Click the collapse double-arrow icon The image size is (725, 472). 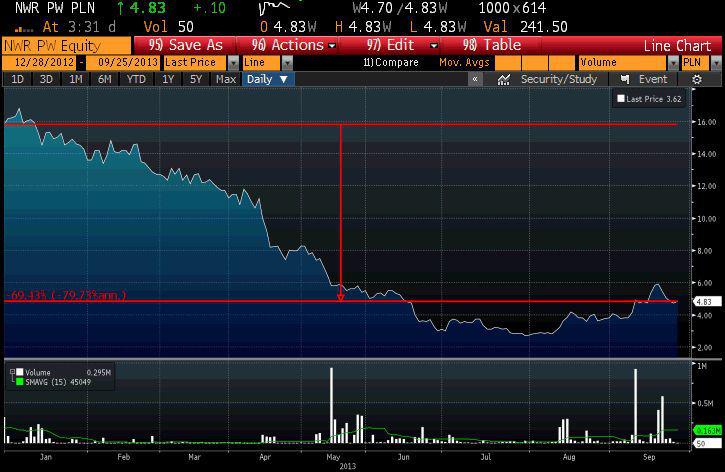(x=476, y=79)
